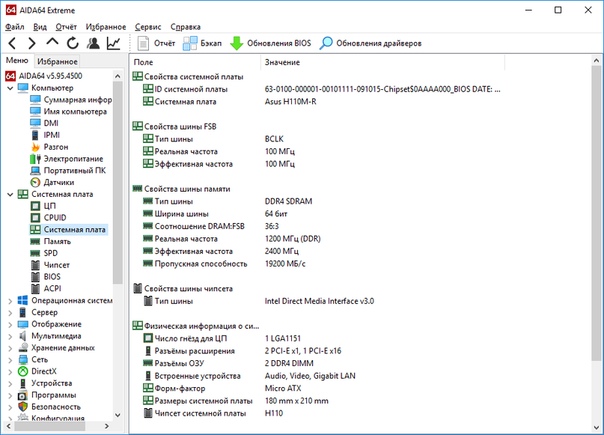This screenshot has width=604, height=435.
Task: Open the user profile toolbar icon
Action: point(93,43)
